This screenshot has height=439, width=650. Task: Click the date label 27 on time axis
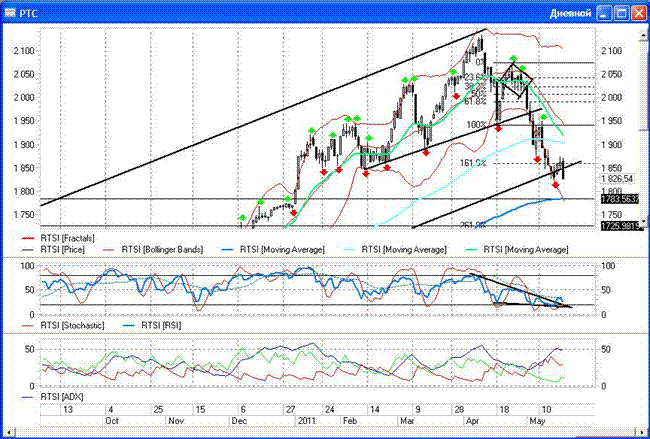pos(291,410)
